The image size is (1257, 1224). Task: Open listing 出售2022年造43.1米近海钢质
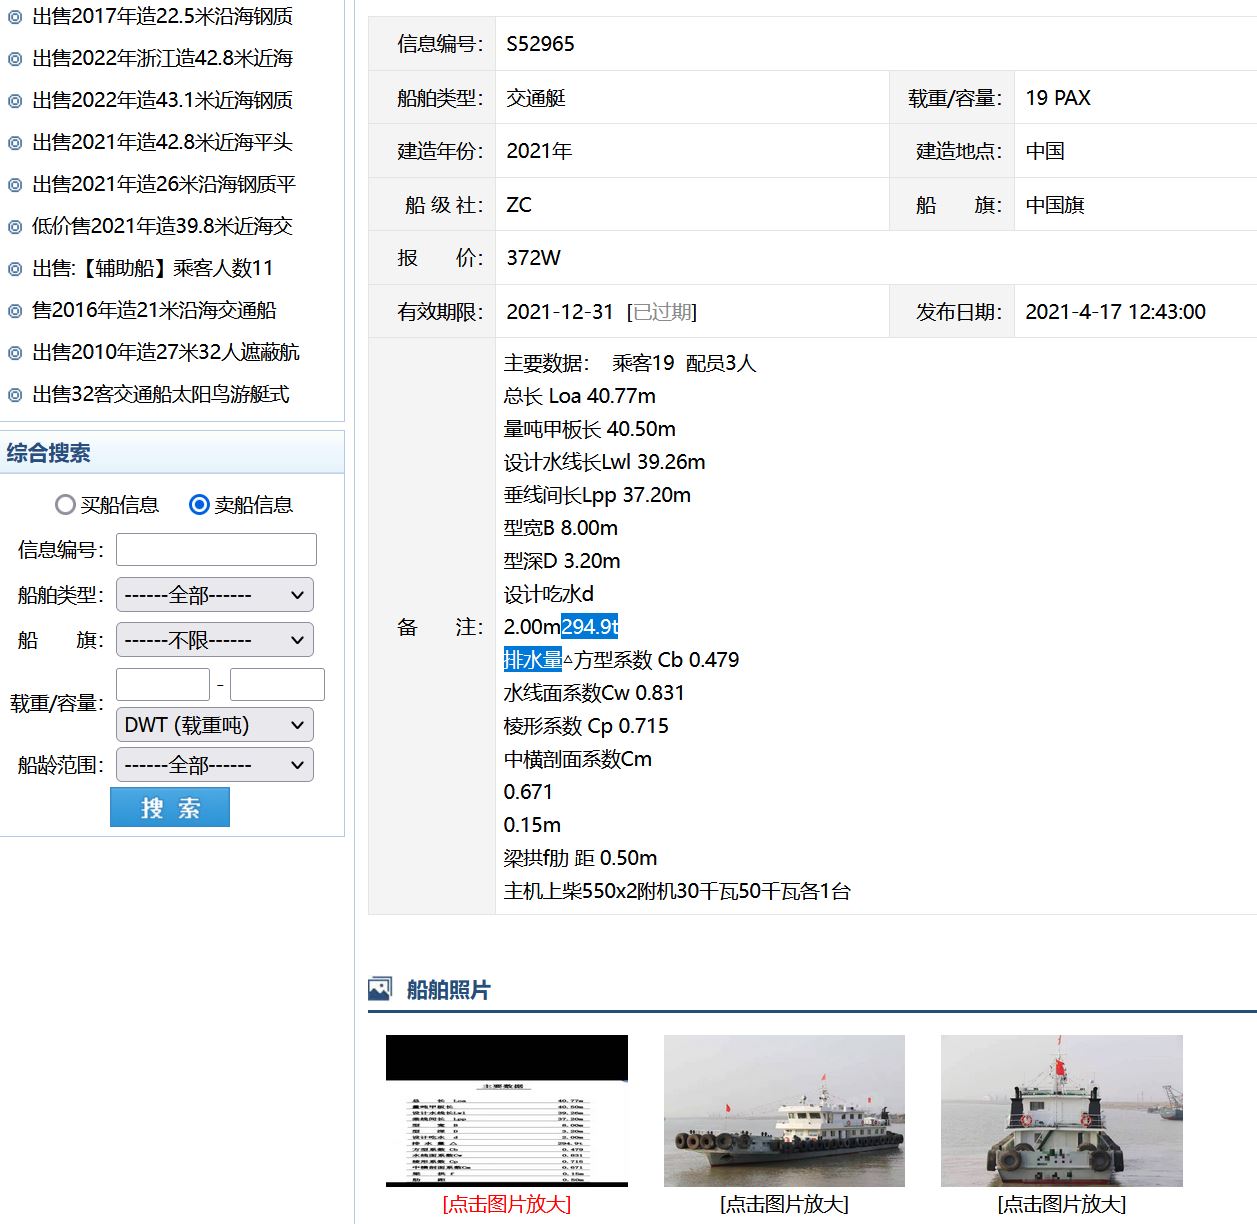pyautogui.click(x=162, y=100)
